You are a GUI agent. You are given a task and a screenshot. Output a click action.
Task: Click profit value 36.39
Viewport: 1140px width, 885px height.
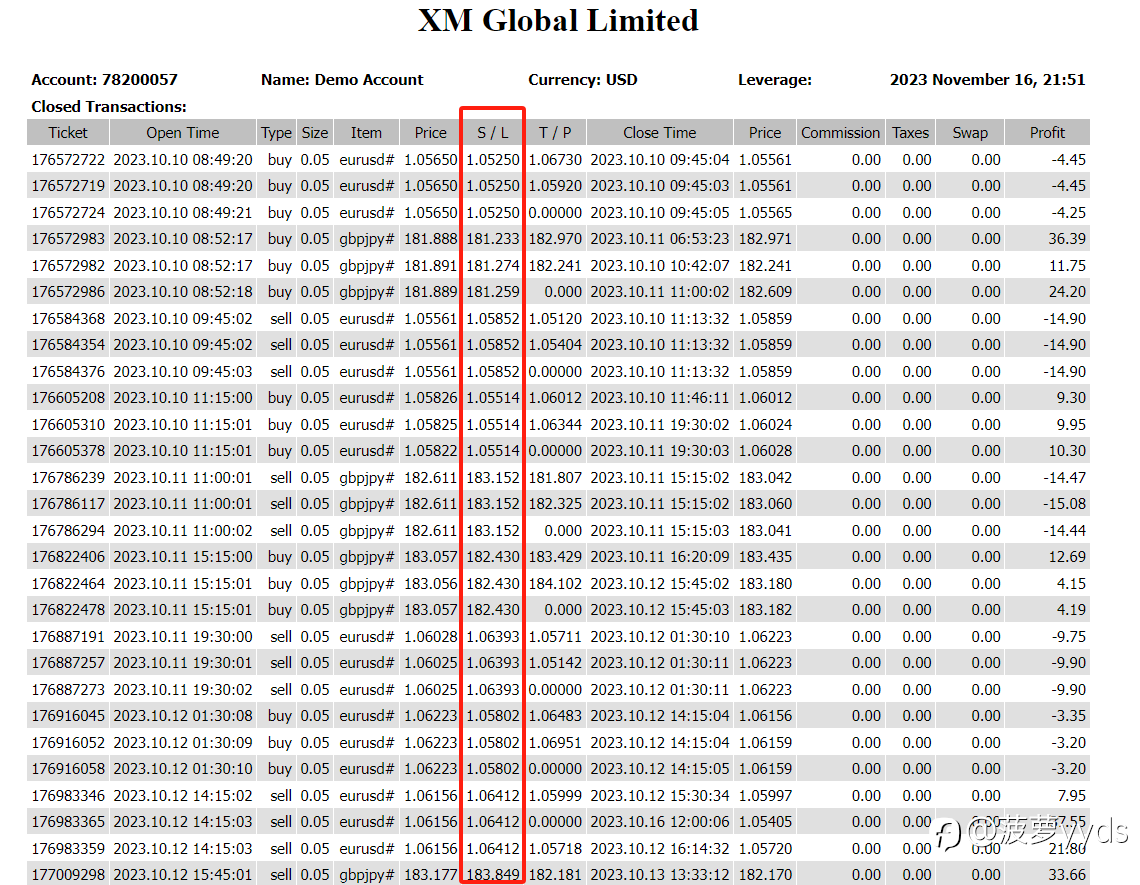coord(1067,239)
